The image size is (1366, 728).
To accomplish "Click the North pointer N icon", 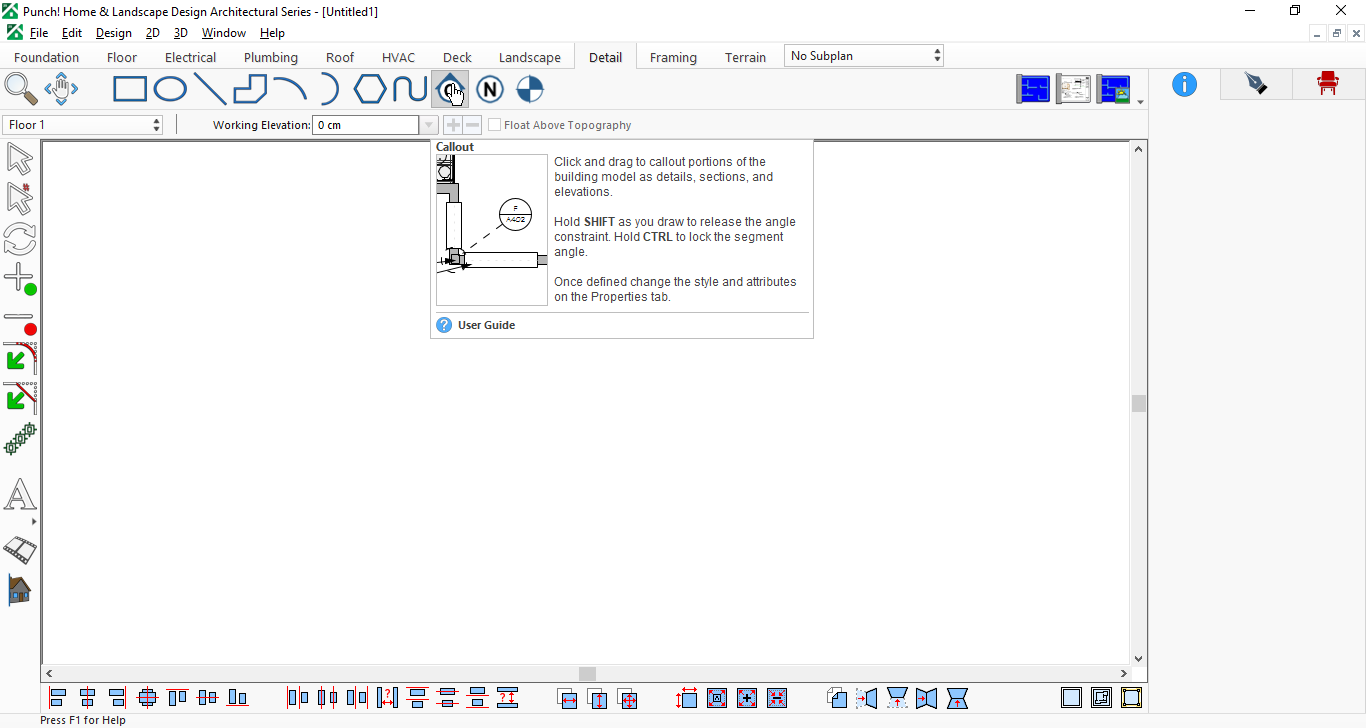I will point(490,90).
